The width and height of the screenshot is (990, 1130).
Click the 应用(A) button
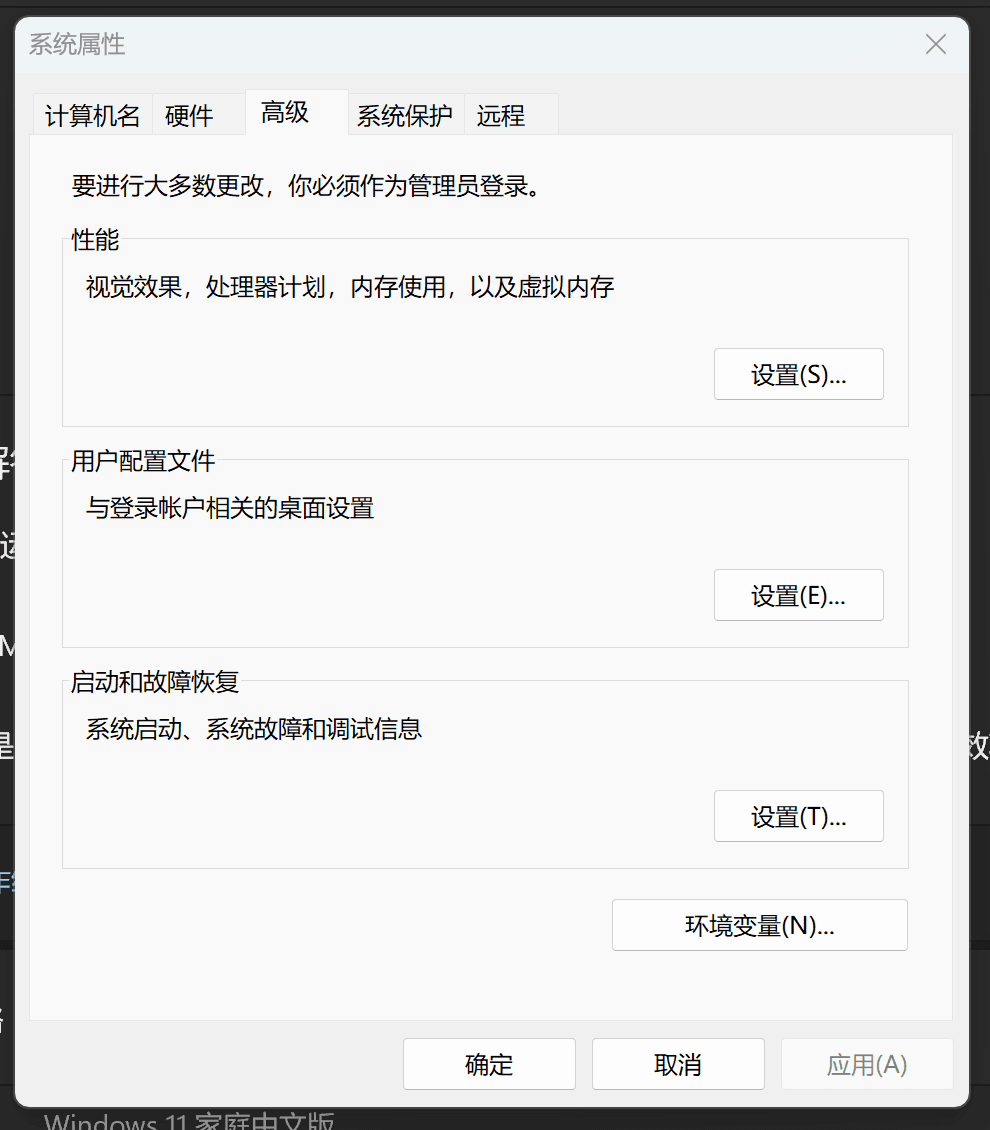pos(866,1064)
